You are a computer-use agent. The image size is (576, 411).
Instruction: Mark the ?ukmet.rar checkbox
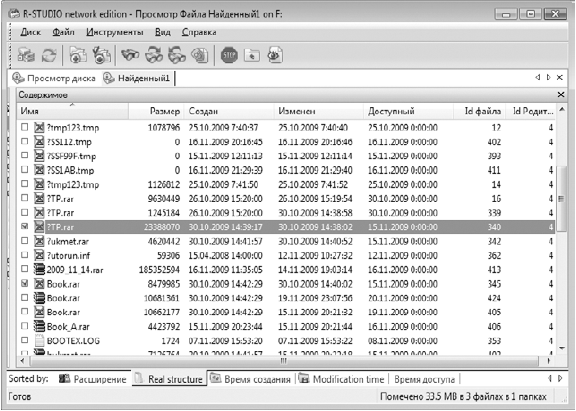(24, 241)
